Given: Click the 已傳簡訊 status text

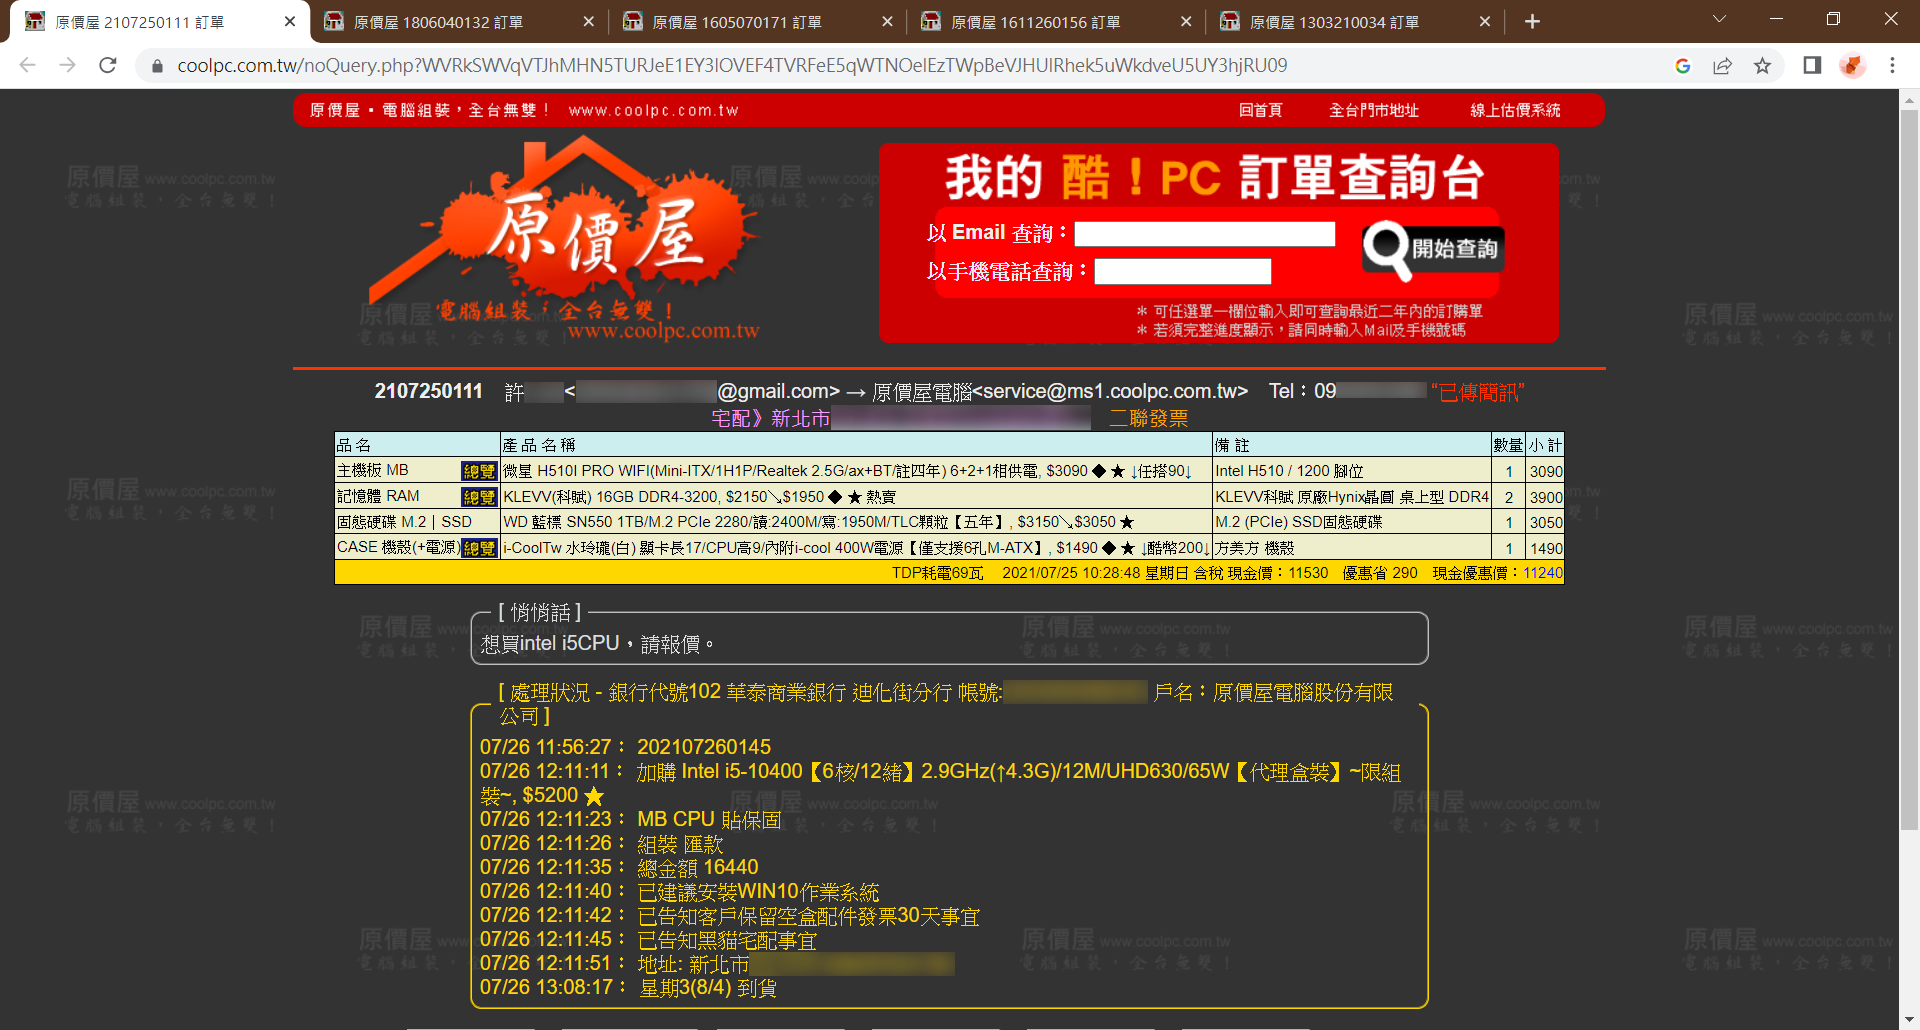Looking at the screenshot, I should (x=1478, y=392).
